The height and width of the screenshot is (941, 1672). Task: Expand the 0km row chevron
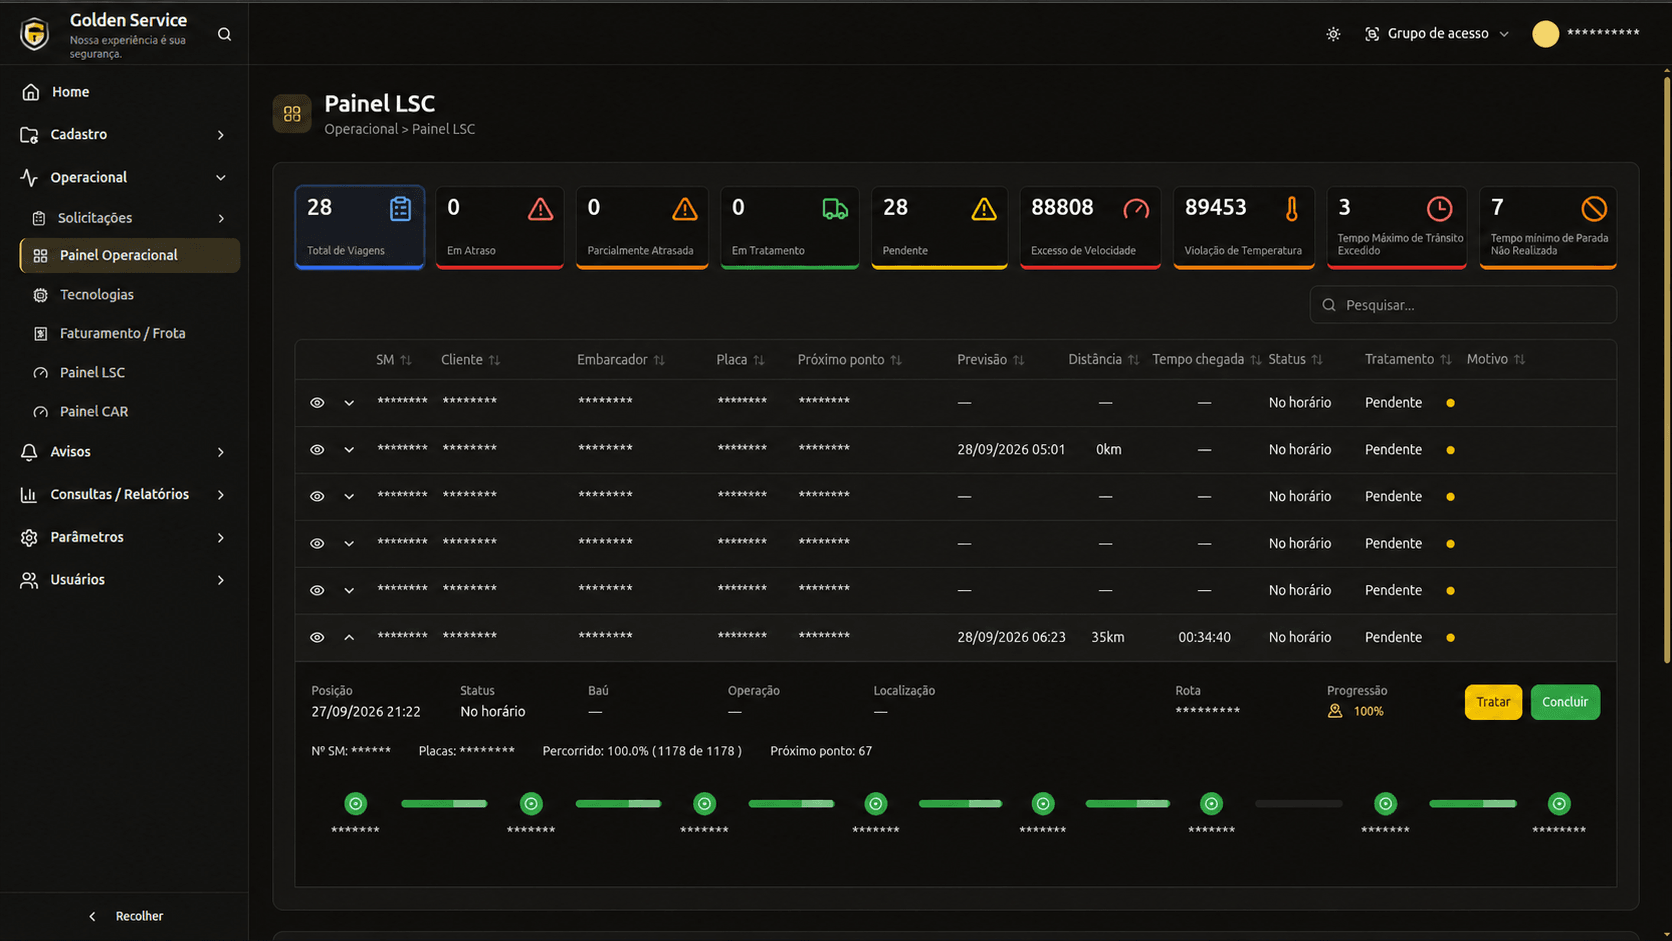(349, 450)
